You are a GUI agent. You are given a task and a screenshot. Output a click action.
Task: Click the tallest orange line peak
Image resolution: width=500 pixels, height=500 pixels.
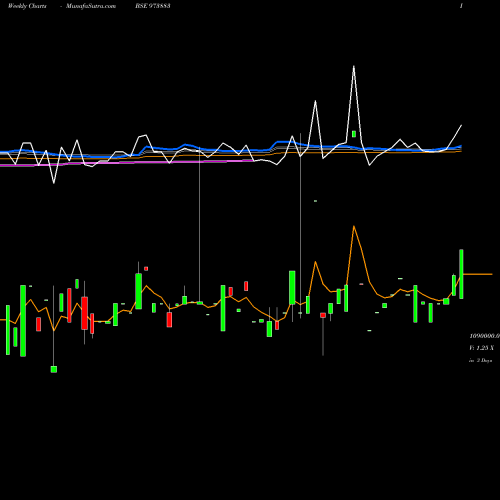coord(354,227)
